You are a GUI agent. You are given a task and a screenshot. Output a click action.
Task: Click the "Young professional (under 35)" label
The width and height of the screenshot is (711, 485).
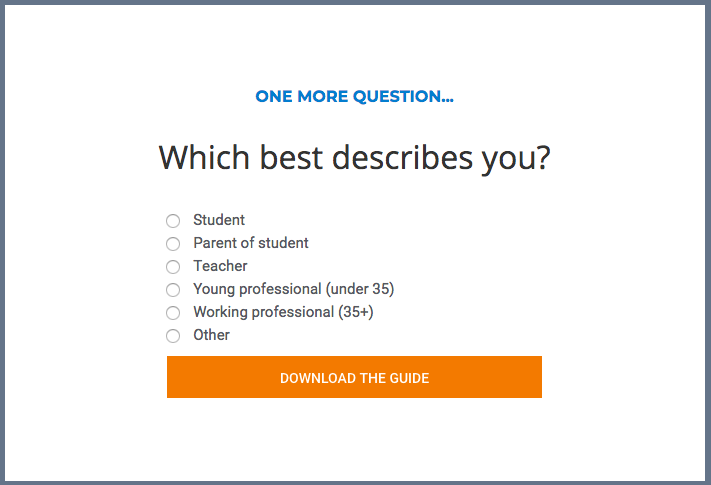click(x=294, y=289)
